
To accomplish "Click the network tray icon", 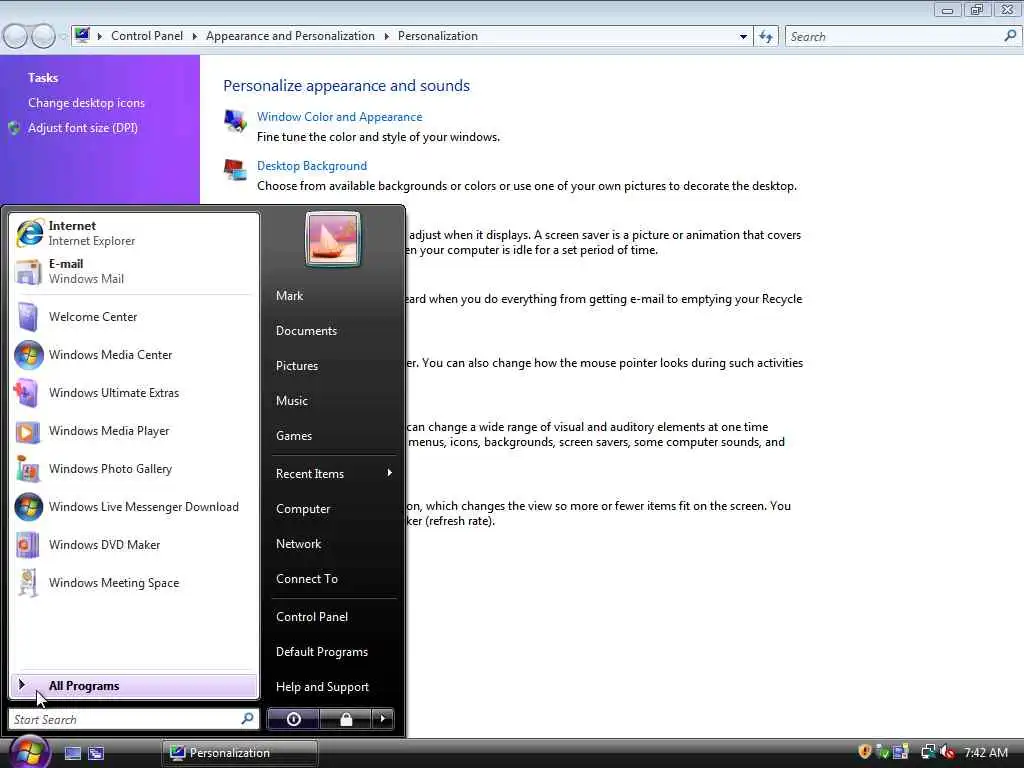I will 927,752.
